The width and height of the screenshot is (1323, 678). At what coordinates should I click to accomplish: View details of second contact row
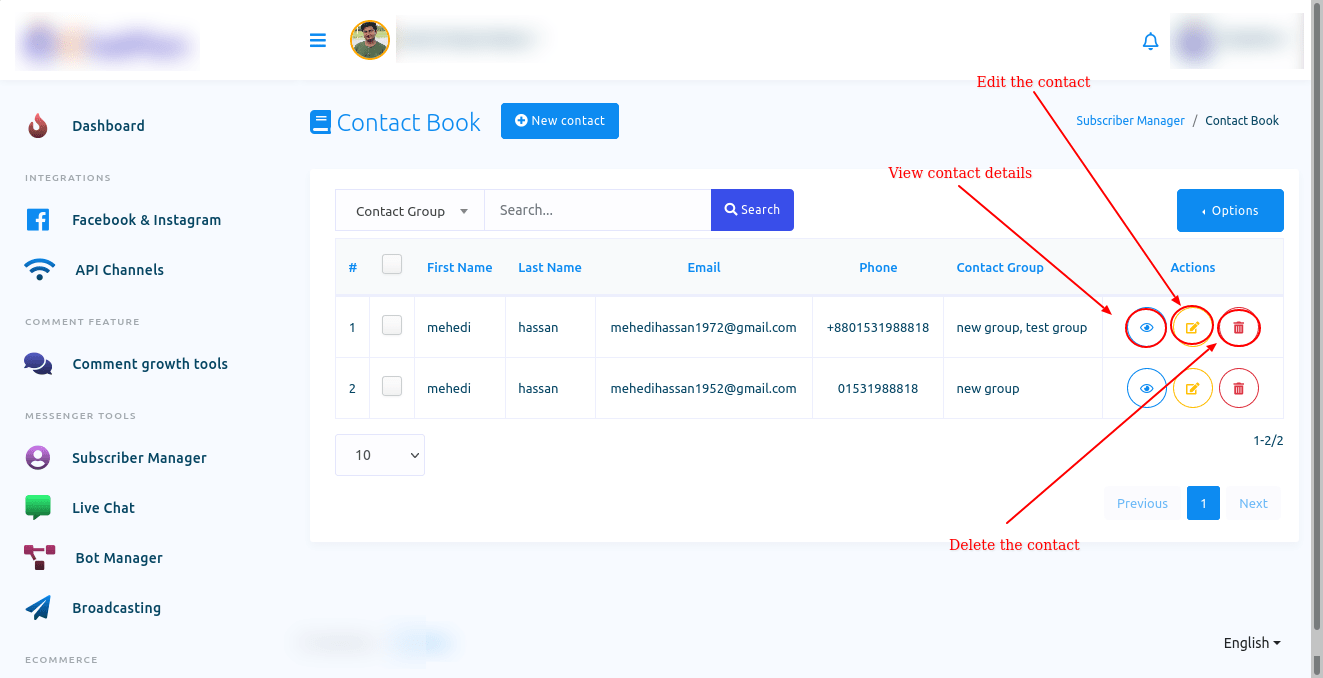pos(1146,389)
